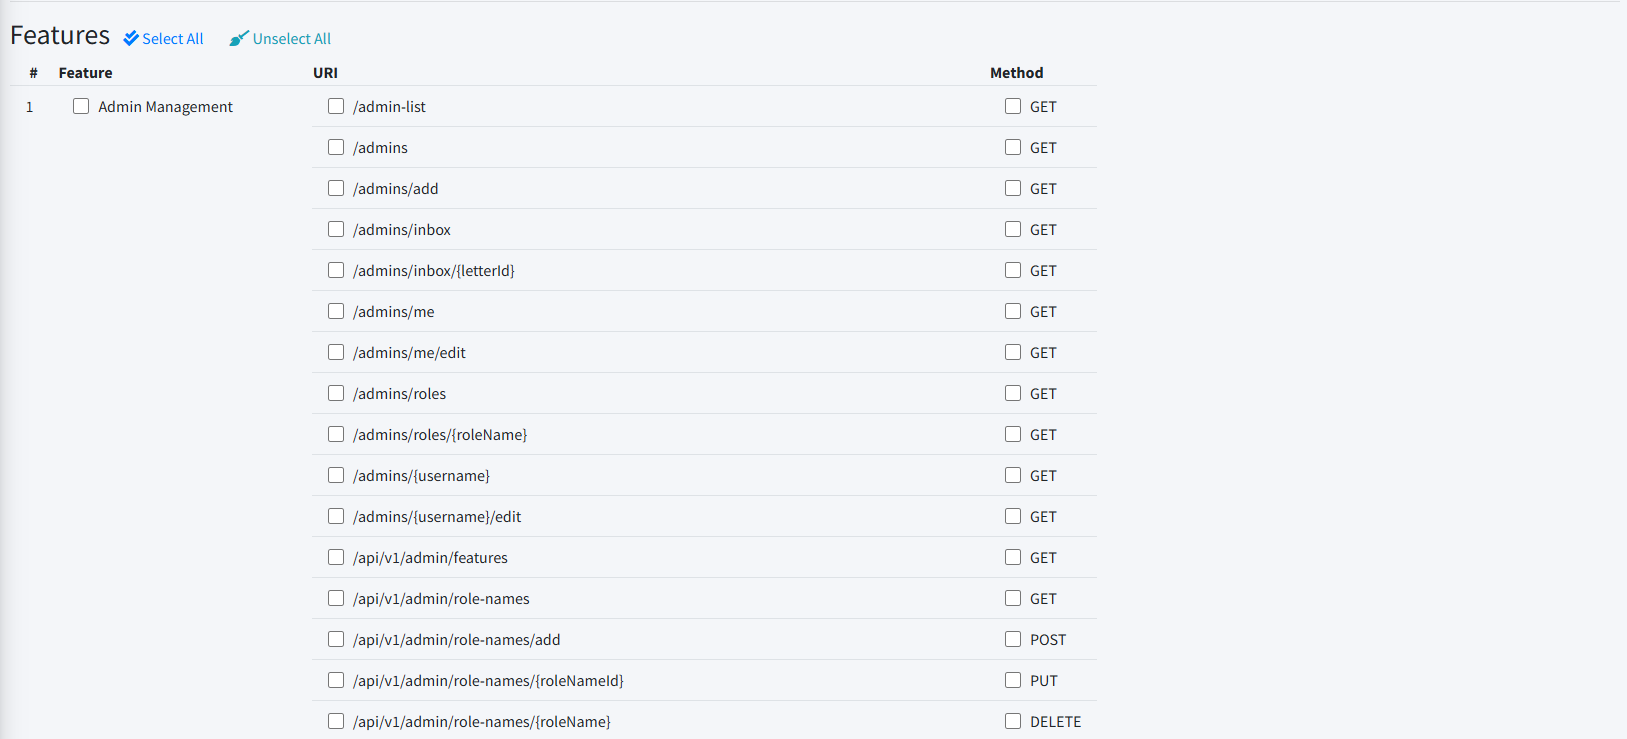Click the '/api/v1/admin/features' URI text
This screenshot has width=1627, height=739.
430,558
